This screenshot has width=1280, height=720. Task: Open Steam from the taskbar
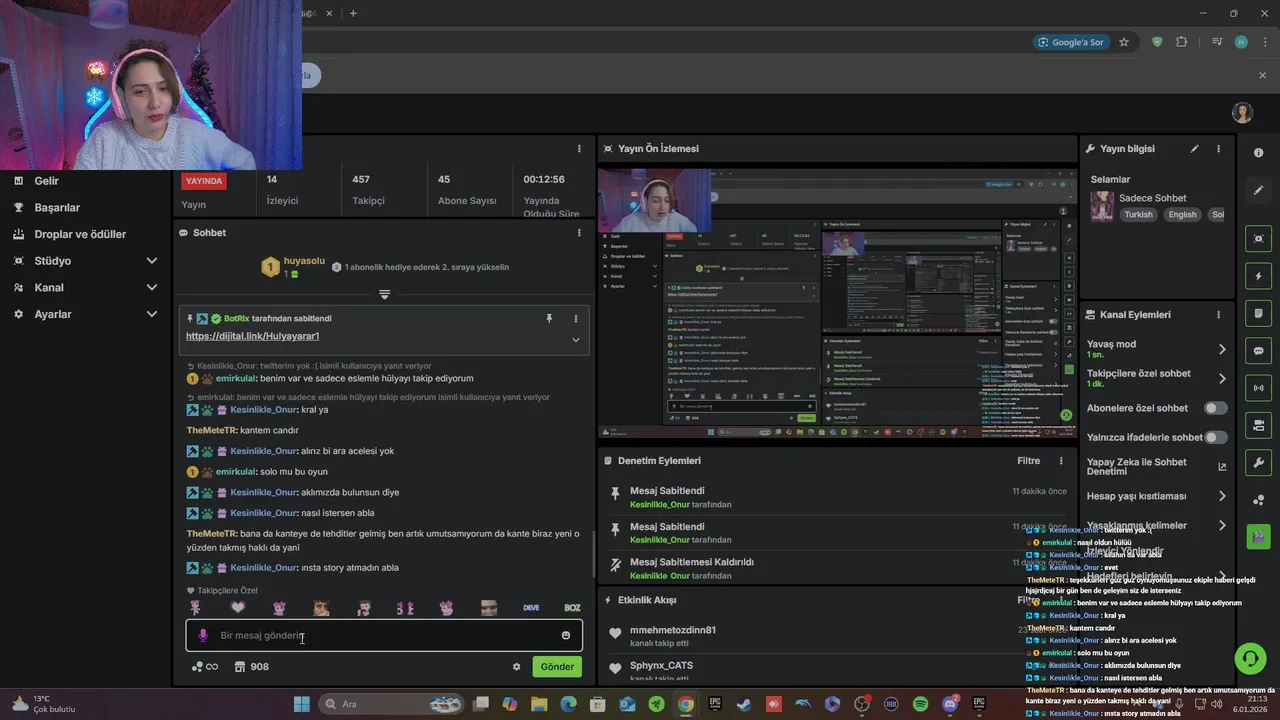pos(744,704)
